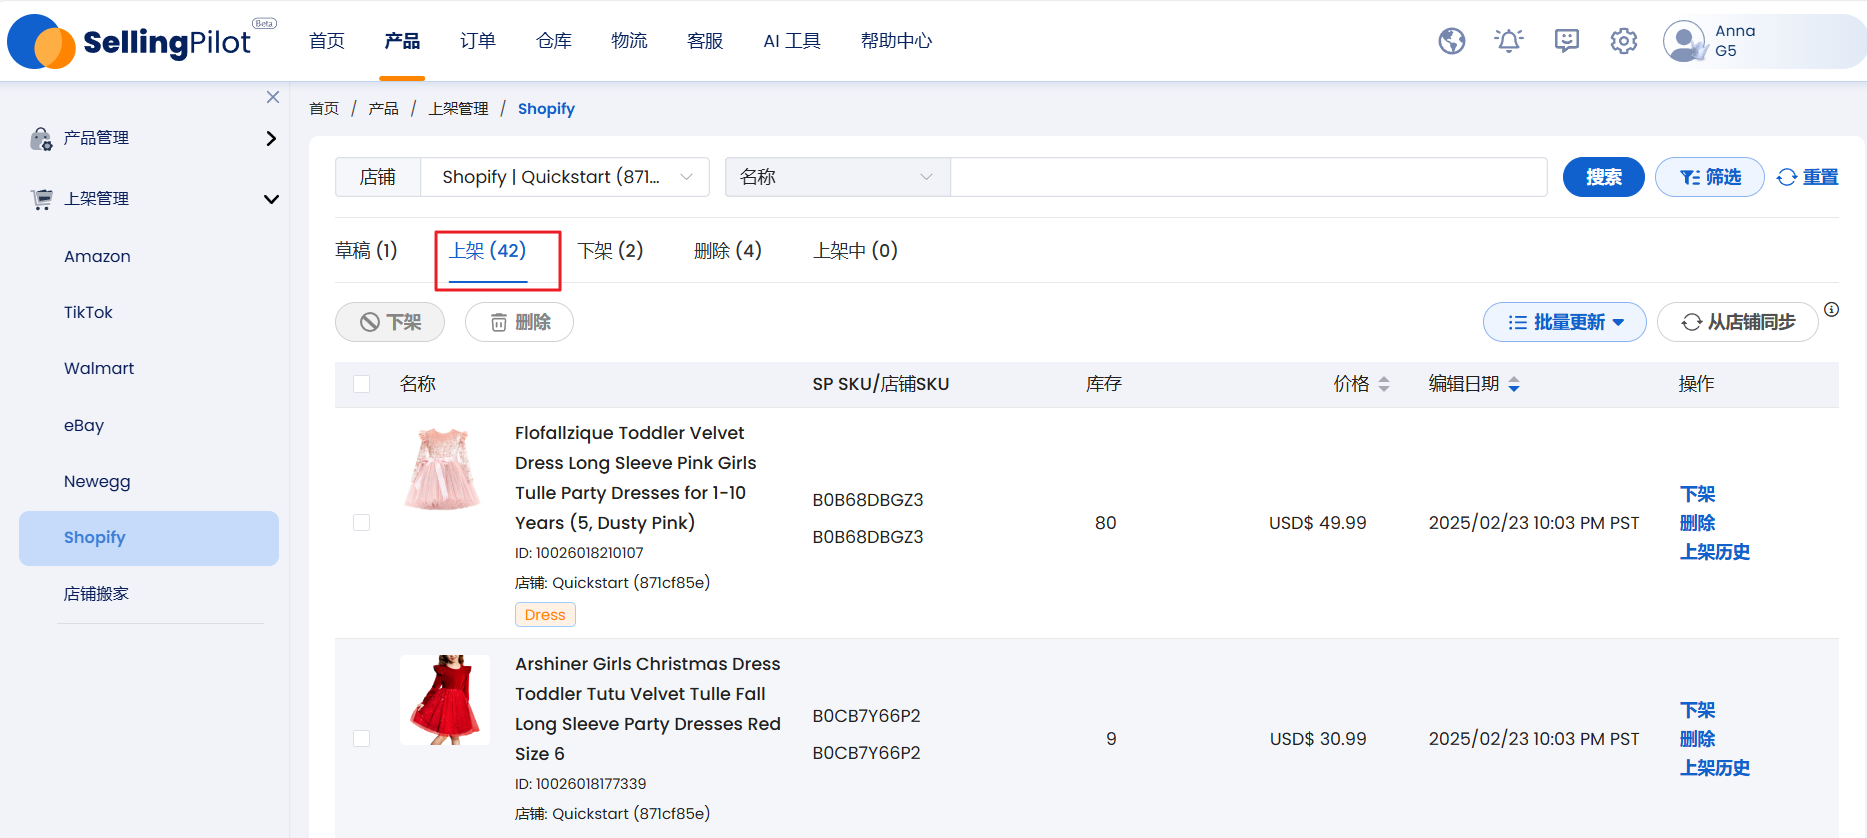Click the info icon beside 从店铺同步

[x=1831, y=310]
